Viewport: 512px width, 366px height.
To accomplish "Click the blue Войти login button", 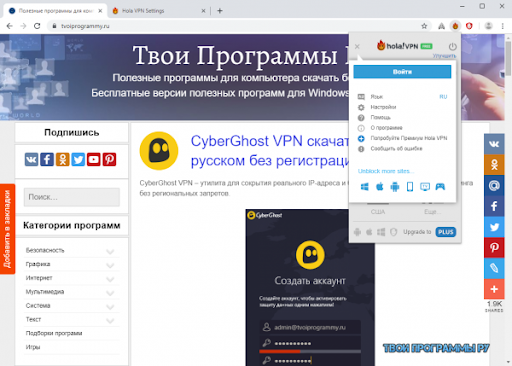I will pos(402,72).
